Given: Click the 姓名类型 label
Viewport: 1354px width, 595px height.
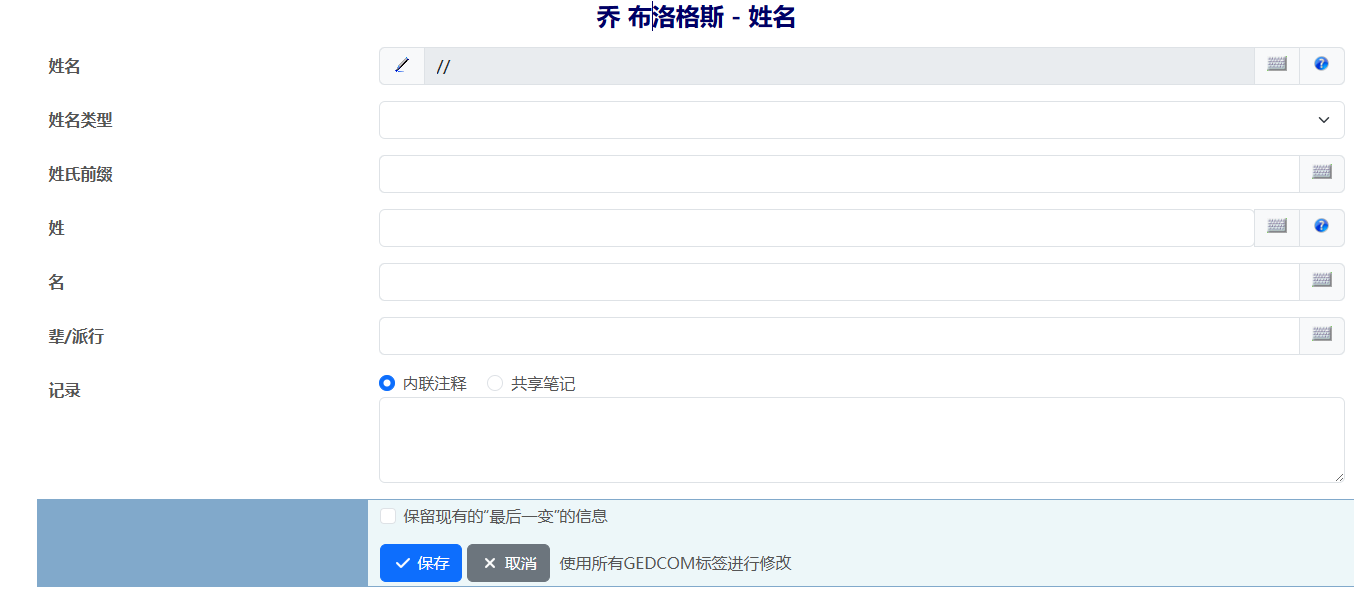Looking at the screenshot, I should (80, 120).
